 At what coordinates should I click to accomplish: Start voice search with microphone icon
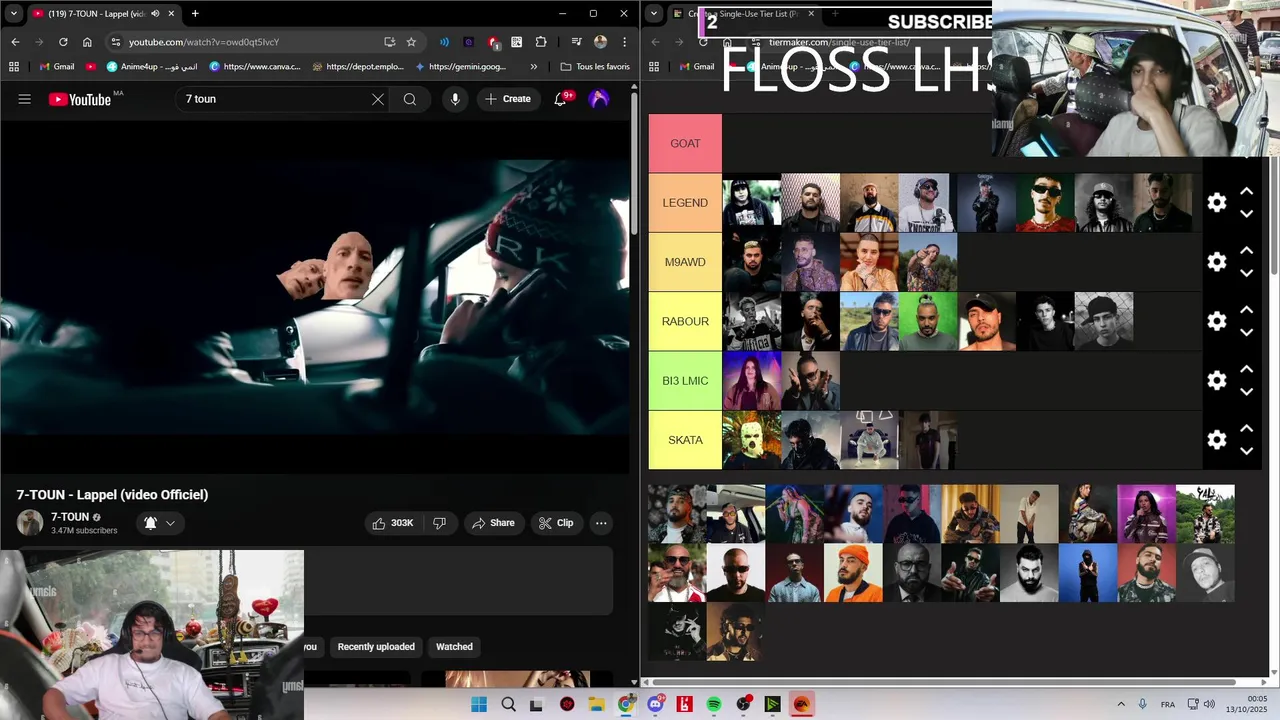click(455, 99)
